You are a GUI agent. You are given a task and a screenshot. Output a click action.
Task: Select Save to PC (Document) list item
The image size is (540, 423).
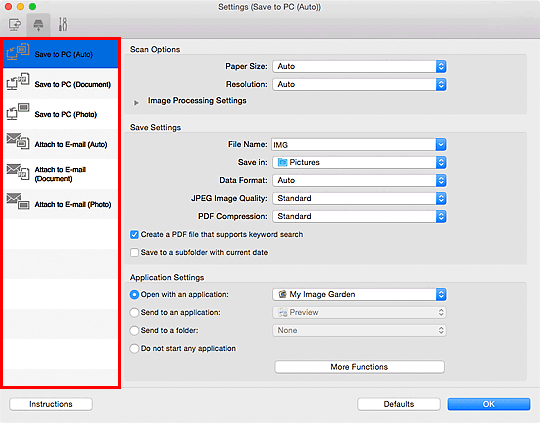point(61,84)
